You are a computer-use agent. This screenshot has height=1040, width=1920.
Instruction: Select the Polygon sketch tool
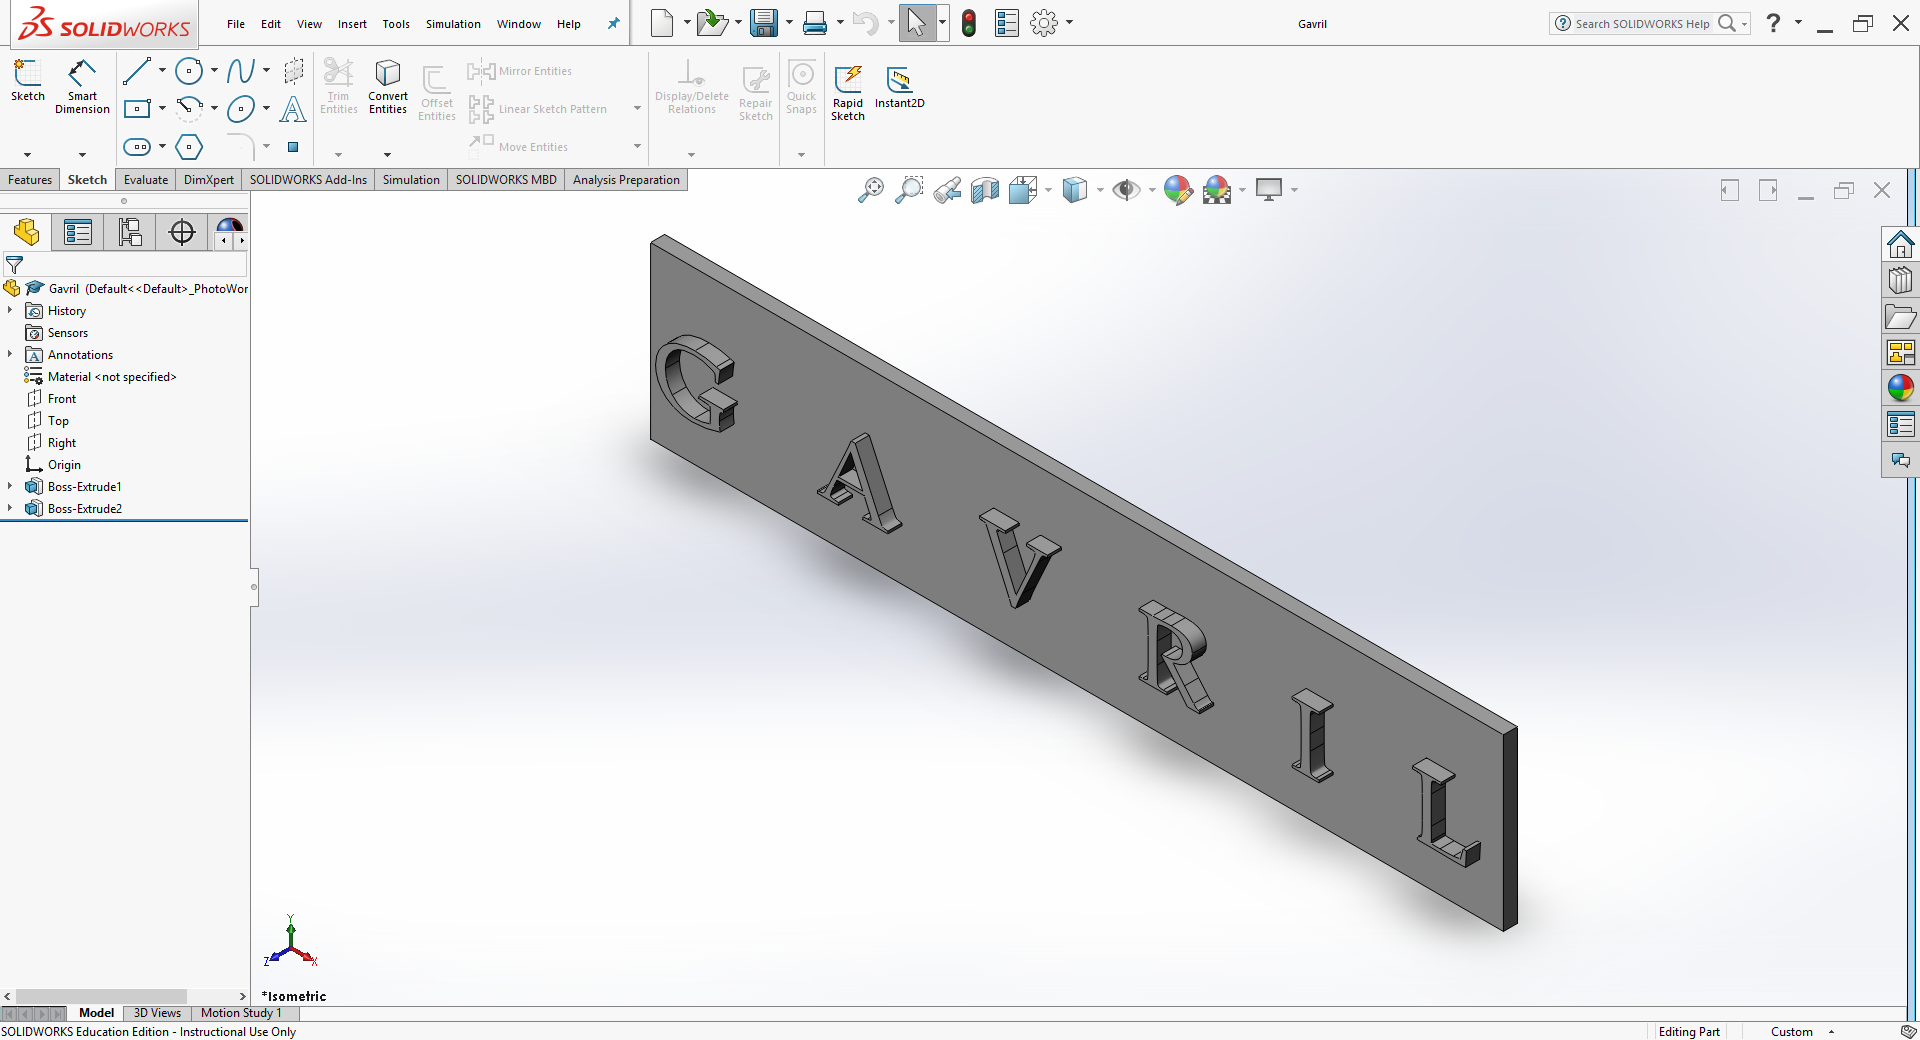click(x=188, y=147)
